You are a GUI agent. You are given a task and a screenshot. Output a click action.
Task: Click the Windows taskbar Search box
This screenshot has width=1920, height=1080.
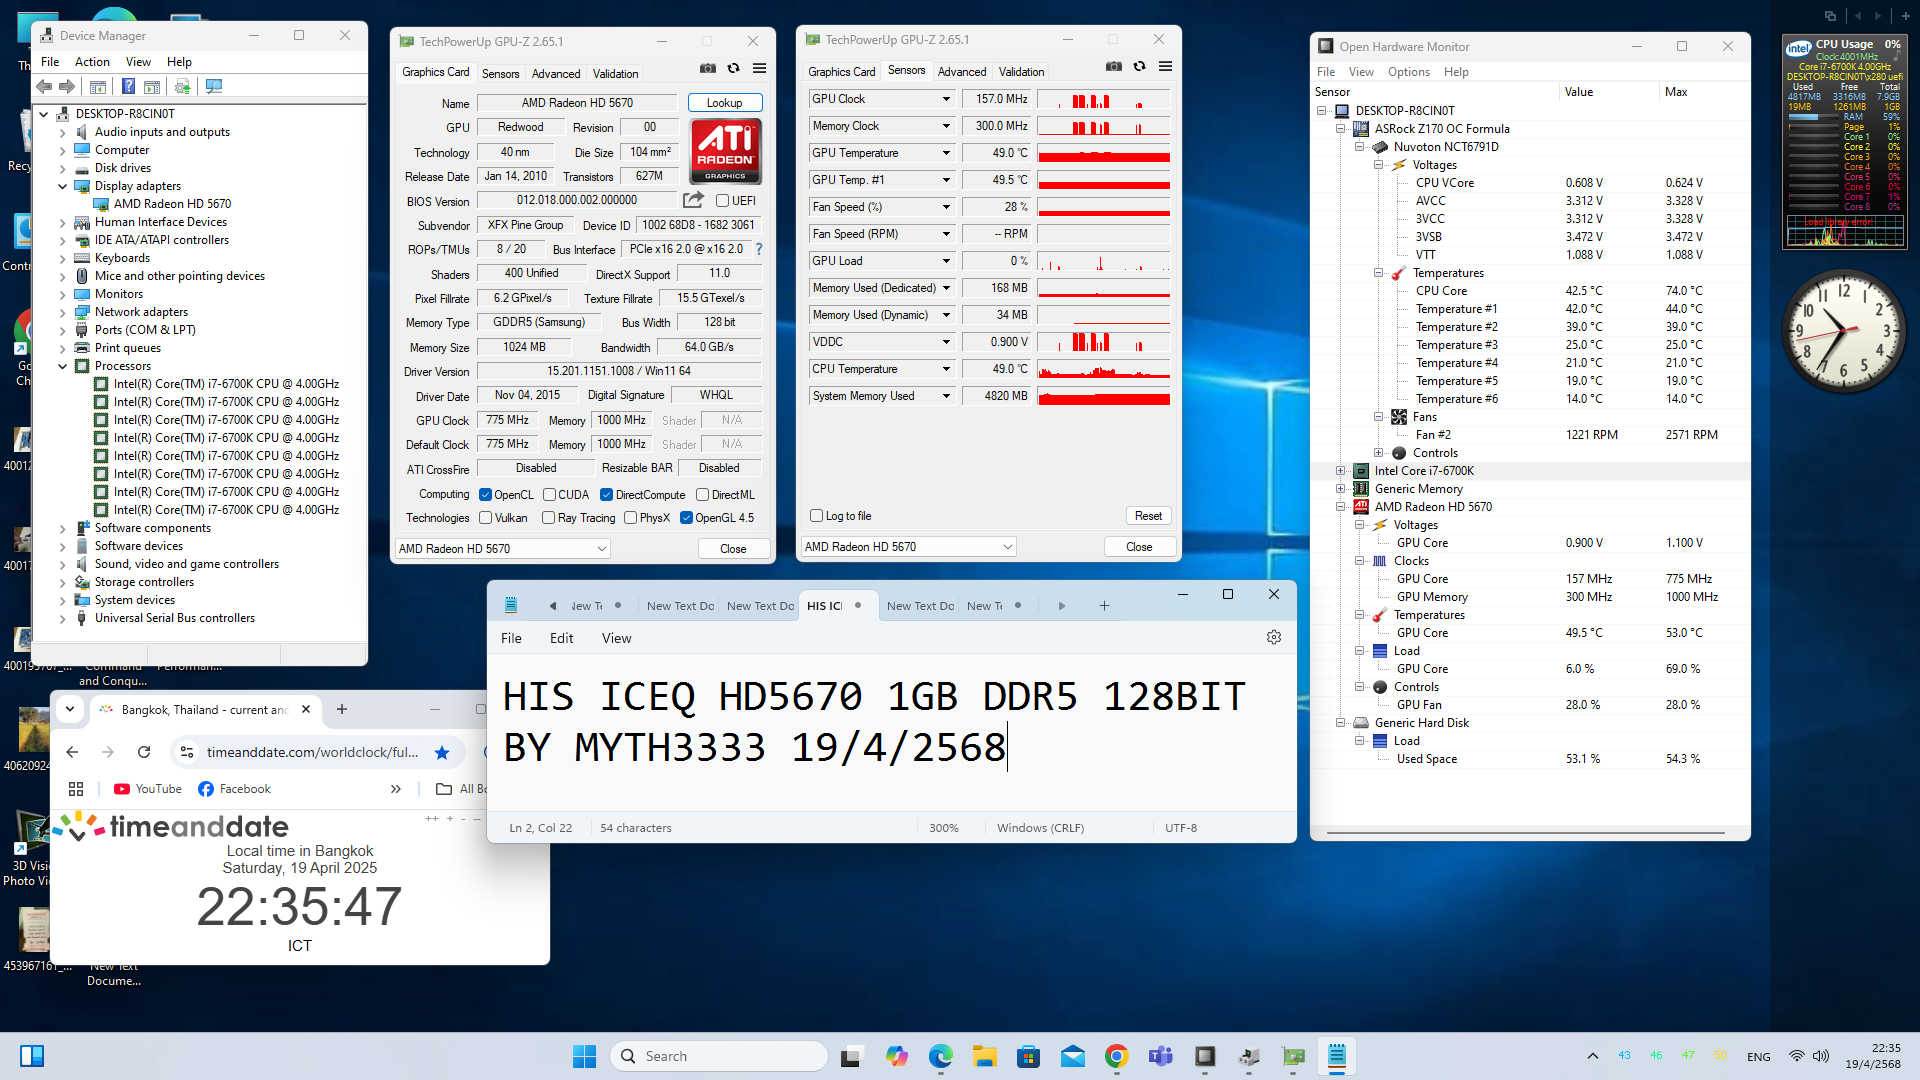coord(718,1056)
